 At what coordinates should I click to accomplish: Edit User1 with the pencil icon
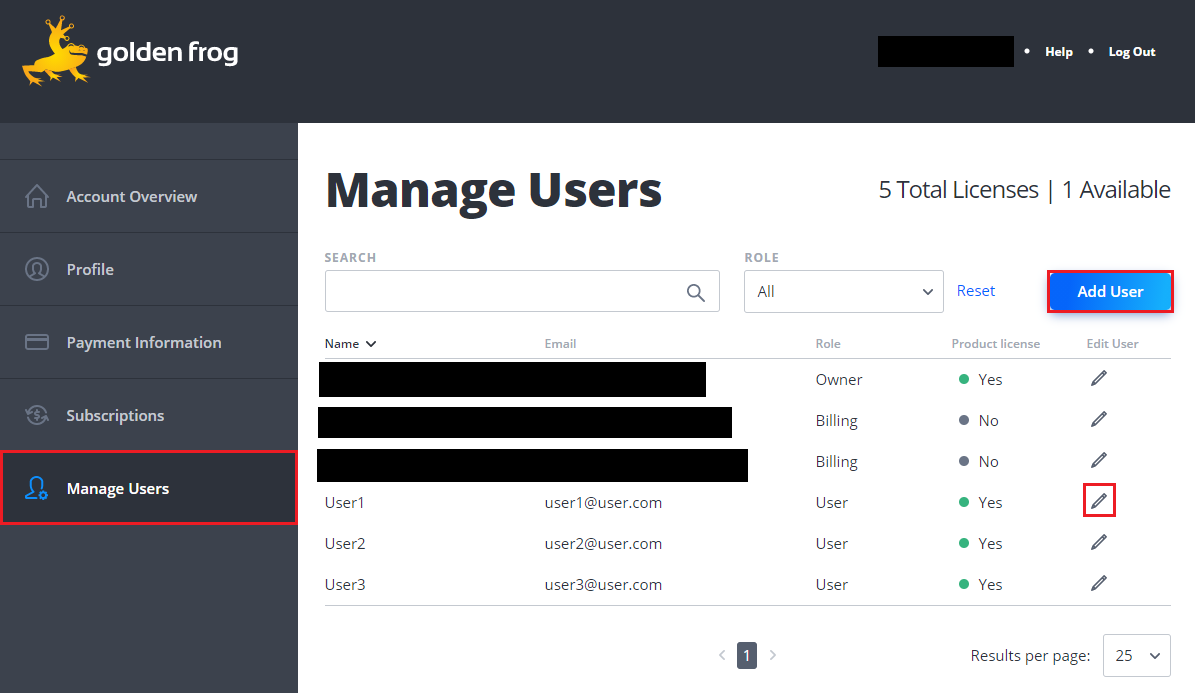[1098, 500]
